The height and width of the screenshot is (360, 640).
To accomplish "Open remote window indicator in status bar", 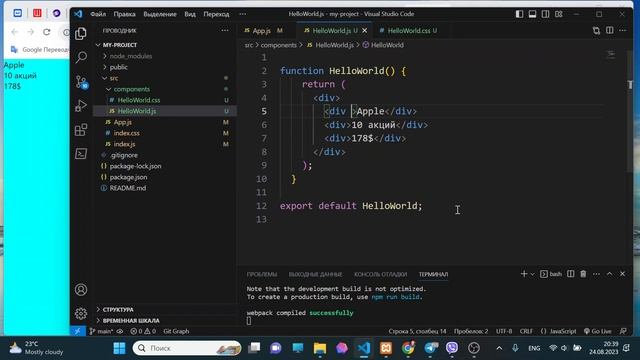I will pos(78,331).
